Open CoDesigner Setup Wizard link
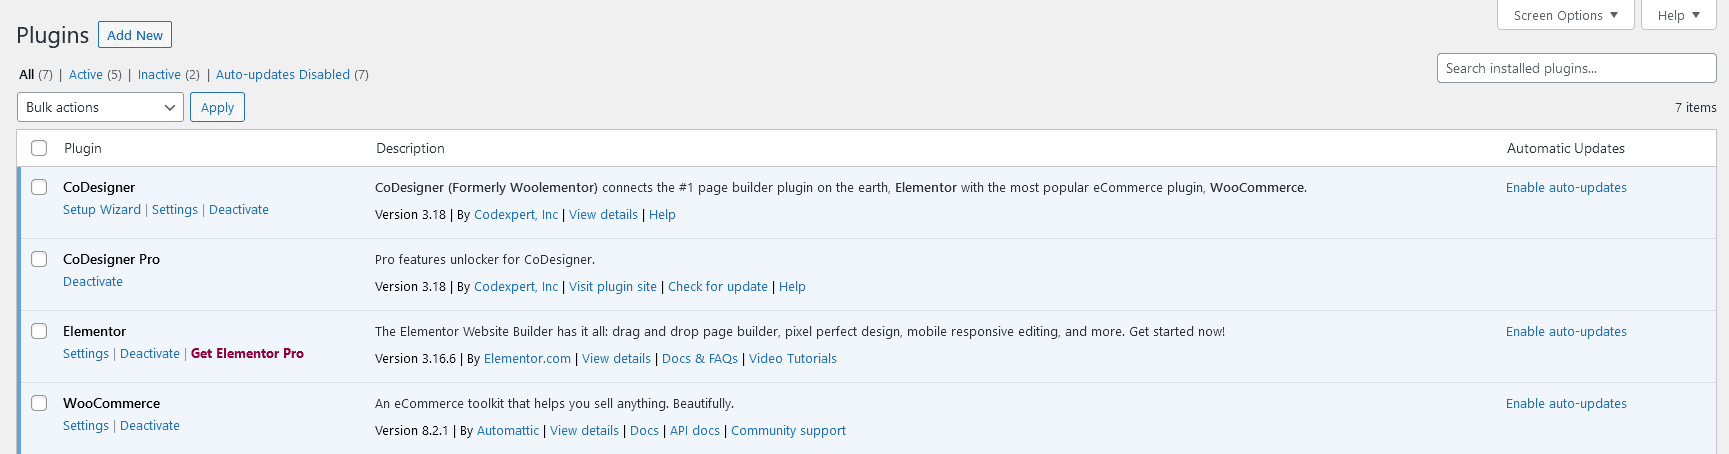This screenshot has width=1729, height=454. [102, 210]
